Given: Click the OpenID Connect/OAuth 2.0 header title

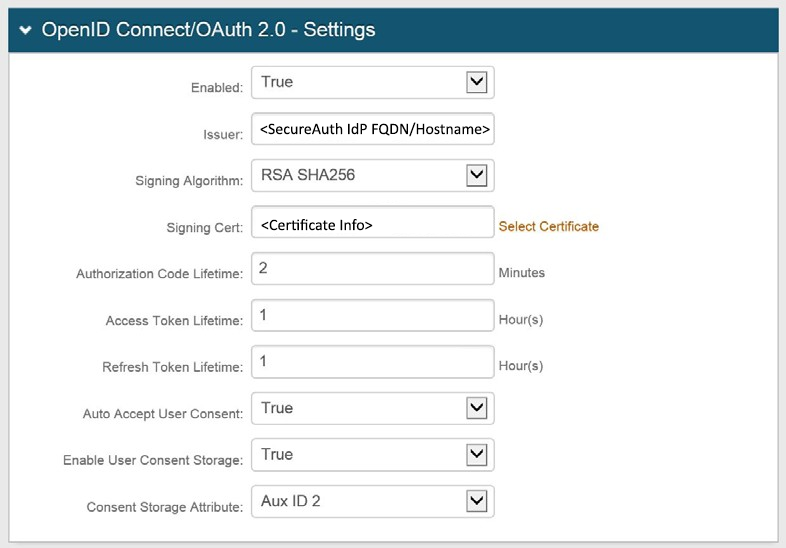Looking at the screenshot, I should [x=208, y=30].
